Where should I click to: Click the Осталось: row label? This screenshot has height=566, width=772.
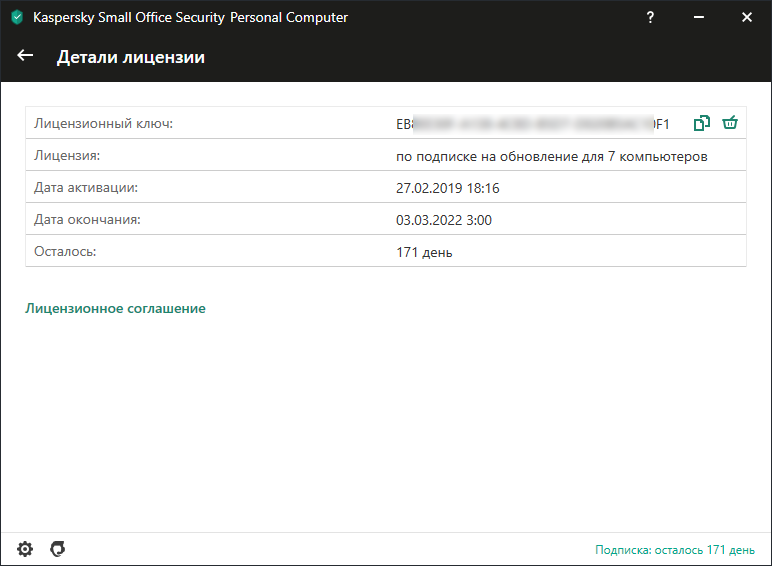point(65,252)
